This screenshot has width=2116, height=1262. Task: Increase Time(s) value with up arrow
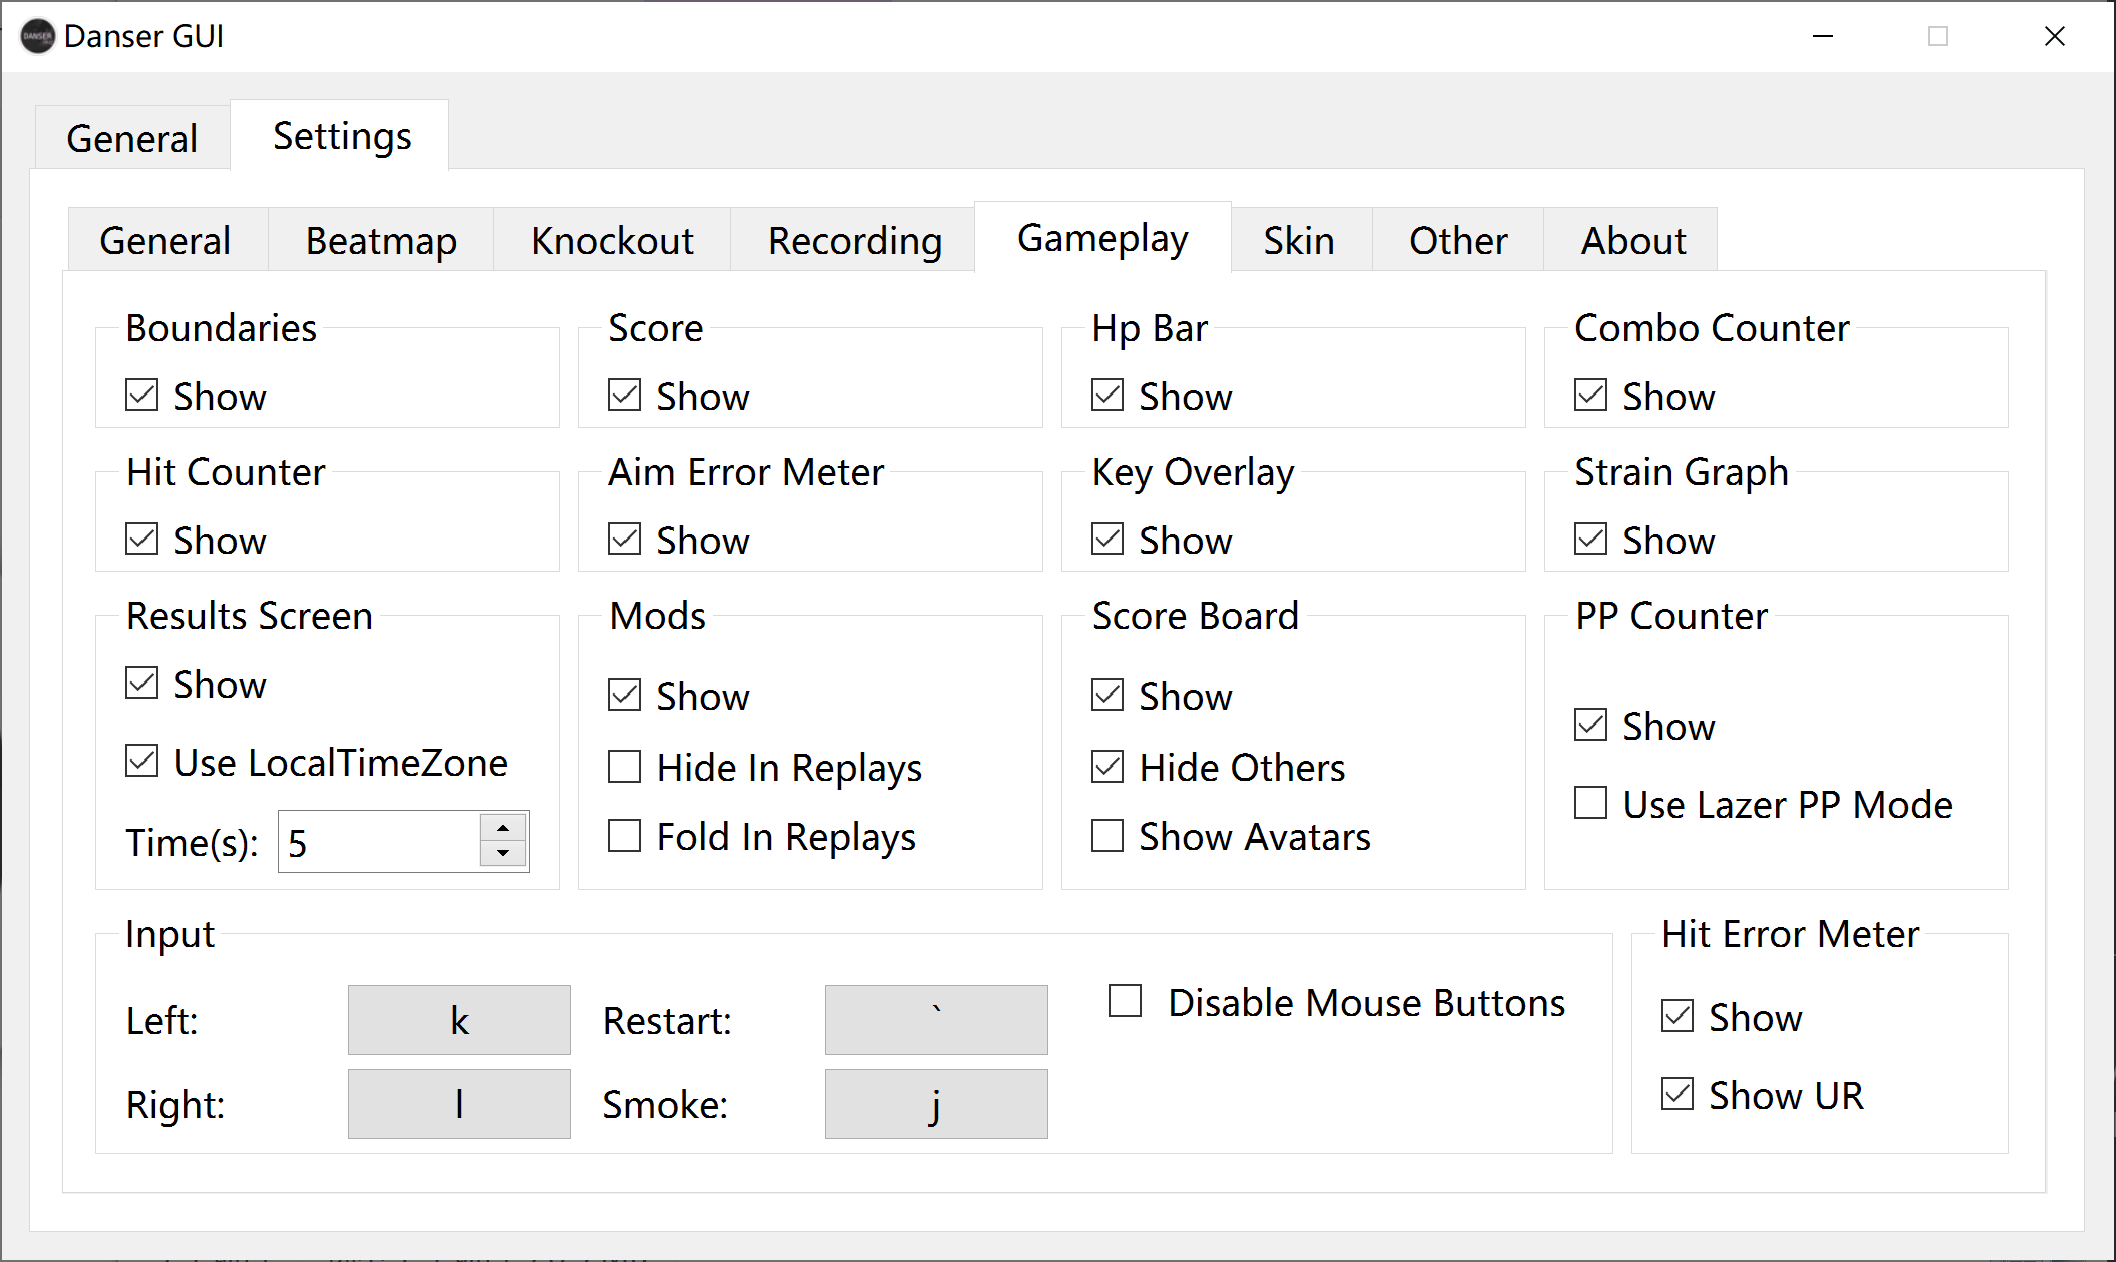coord(503,828)
